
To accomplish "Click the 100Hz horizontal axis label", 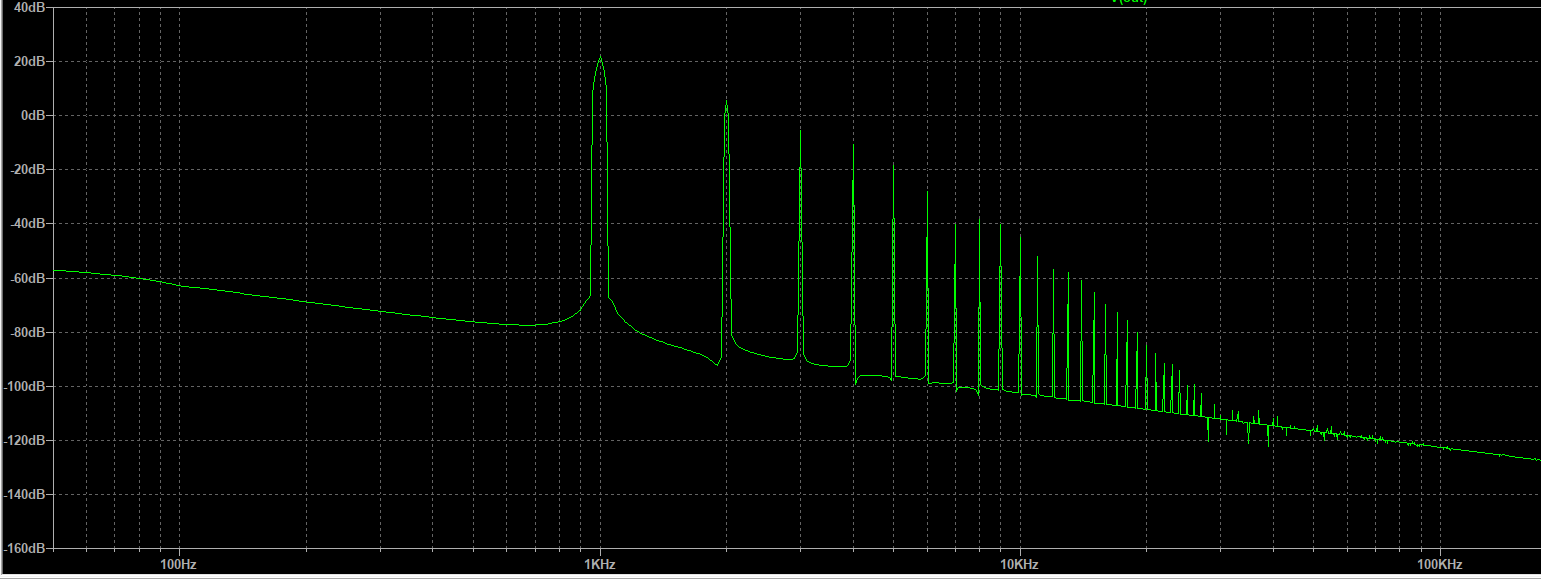I will pos(178,564).
